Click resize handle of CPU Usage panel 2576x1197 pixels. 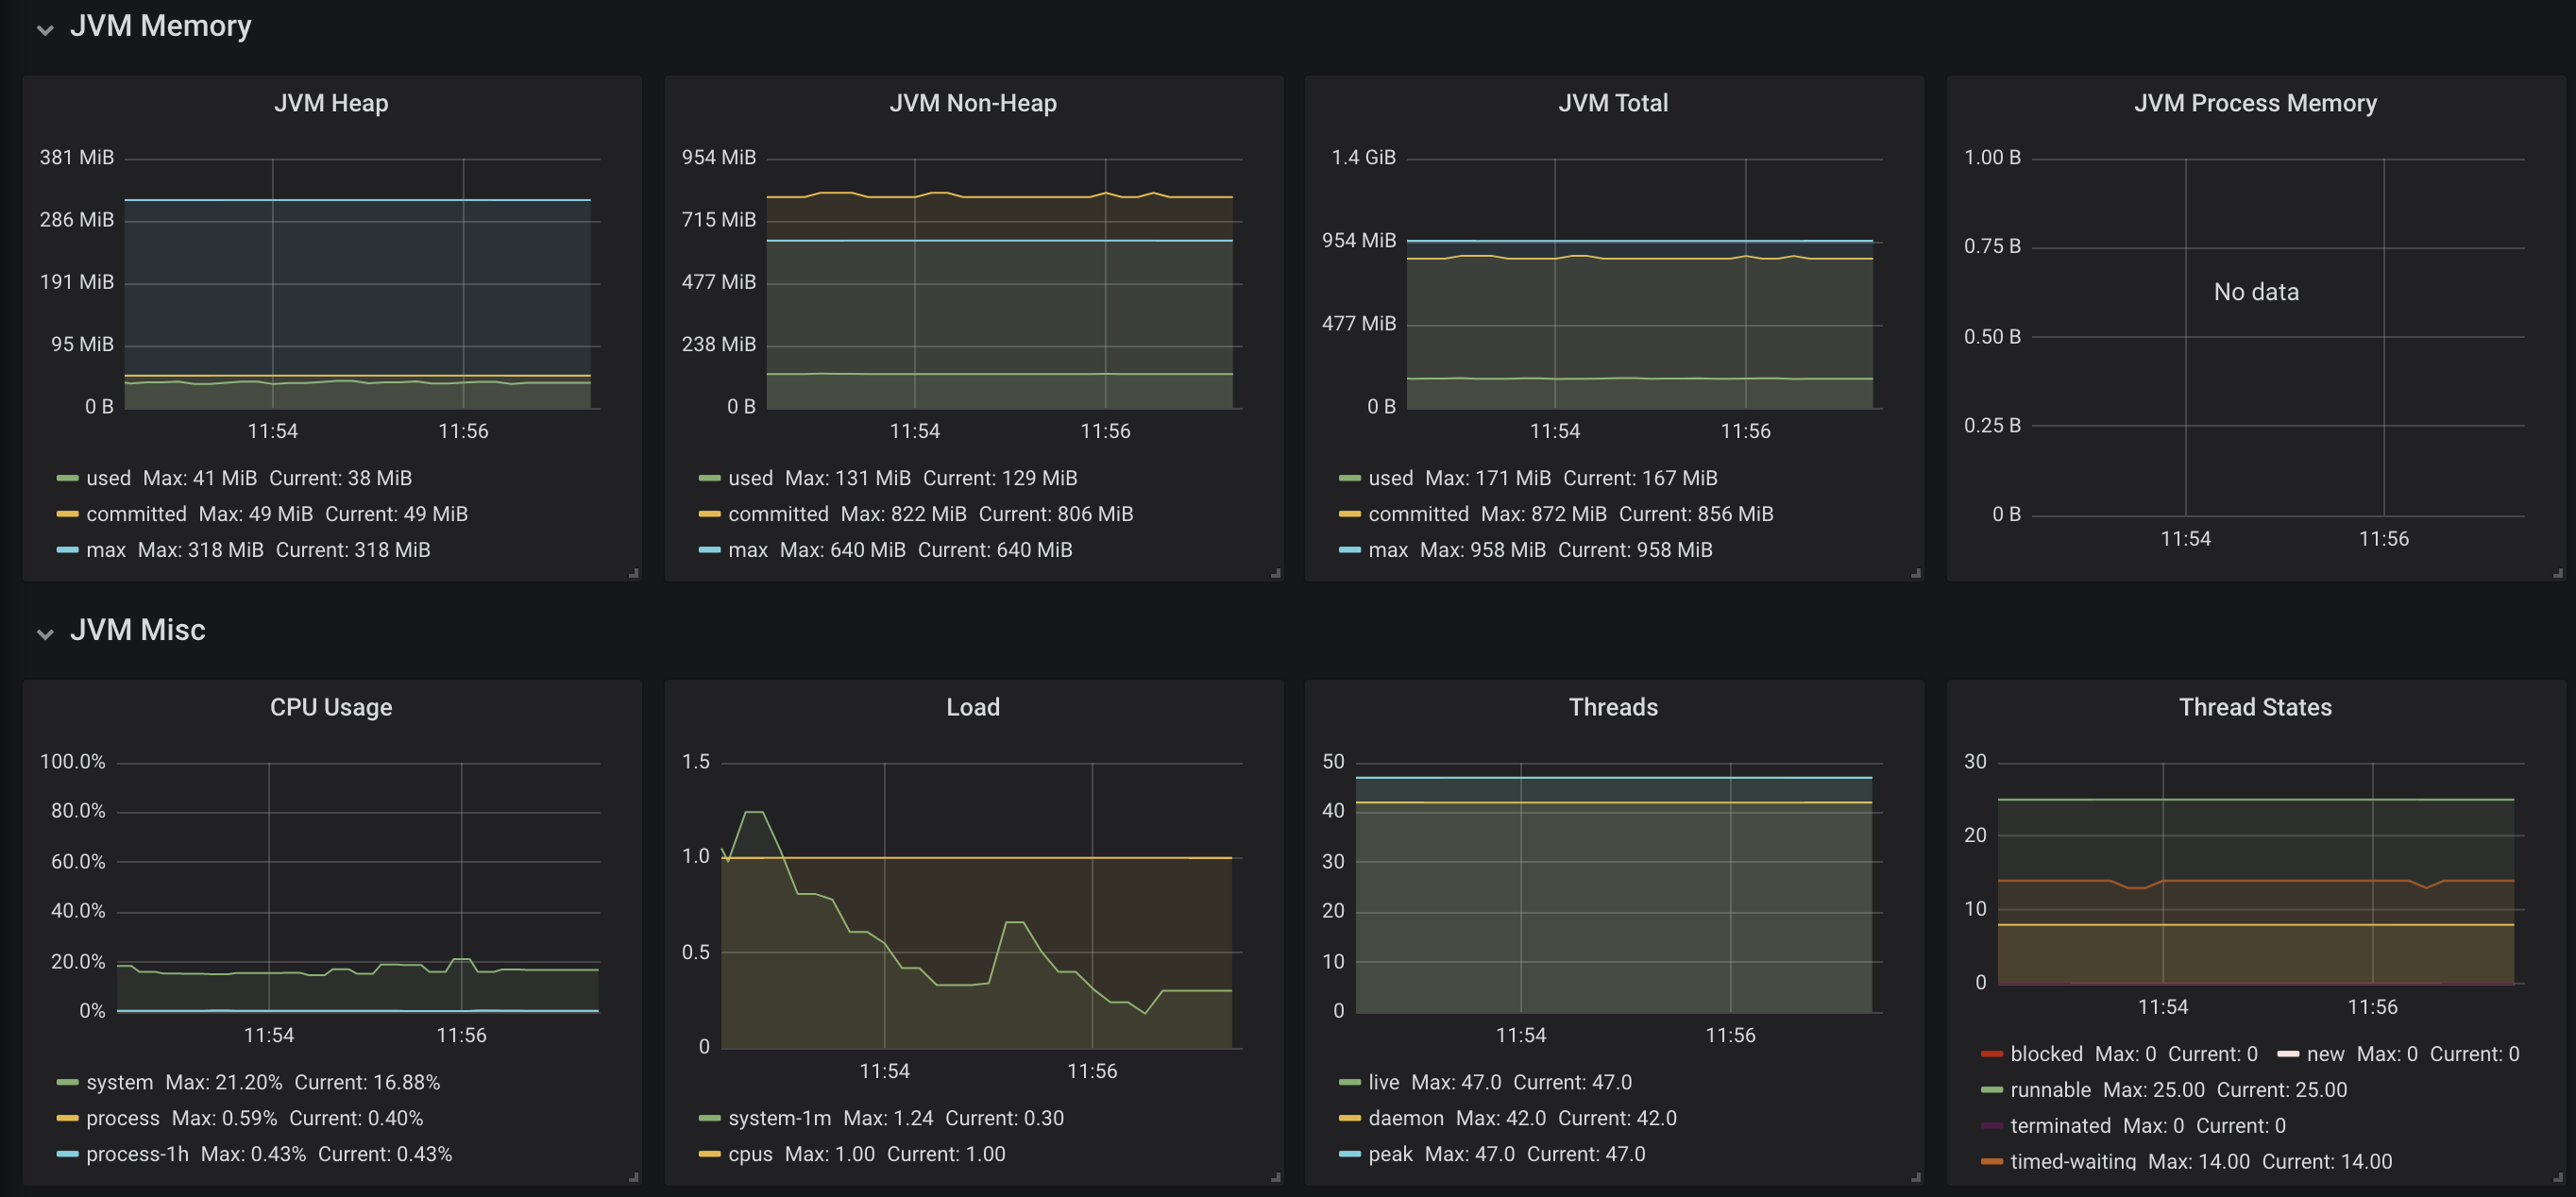[x=633, y=1177]
